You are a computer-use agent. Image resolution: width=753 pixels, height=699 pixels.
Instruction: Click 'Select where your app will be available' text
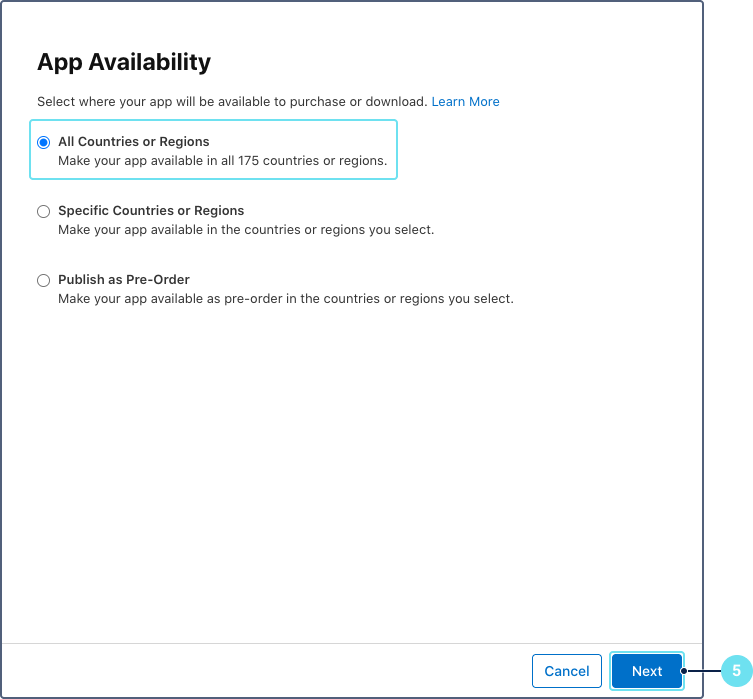(232, 102)
